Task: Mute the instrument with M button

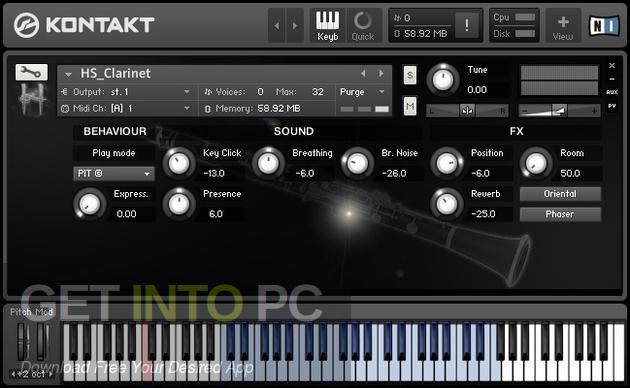Action: click(410, 106)
